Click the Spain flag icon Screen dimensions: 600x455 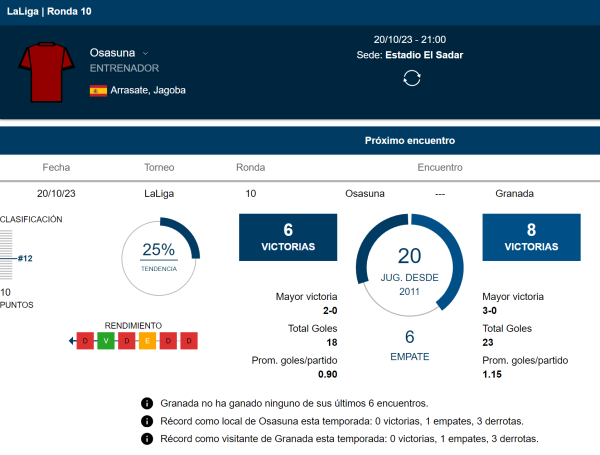(98, 90)
